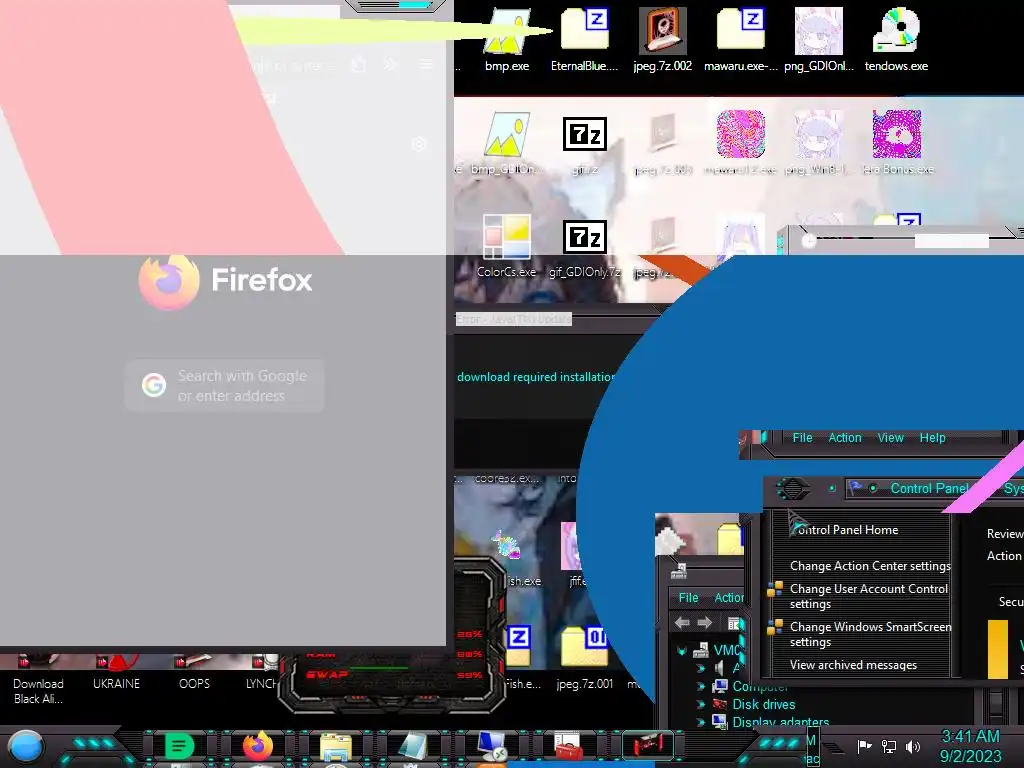Open the File menu in upper management window
Image resolution: width=1024 pixels, height=768 pixels.
point(802,438)
